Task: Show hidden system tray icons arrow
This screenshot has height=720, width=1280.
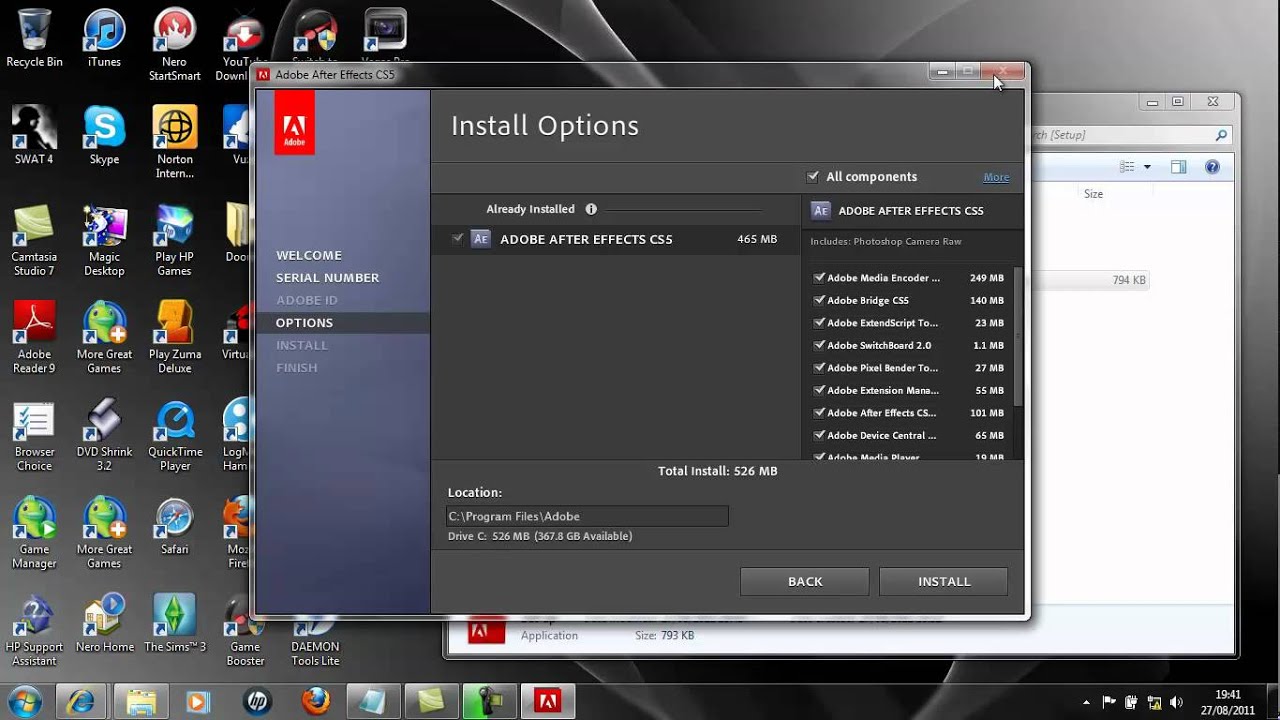Action: (1086, 702)
